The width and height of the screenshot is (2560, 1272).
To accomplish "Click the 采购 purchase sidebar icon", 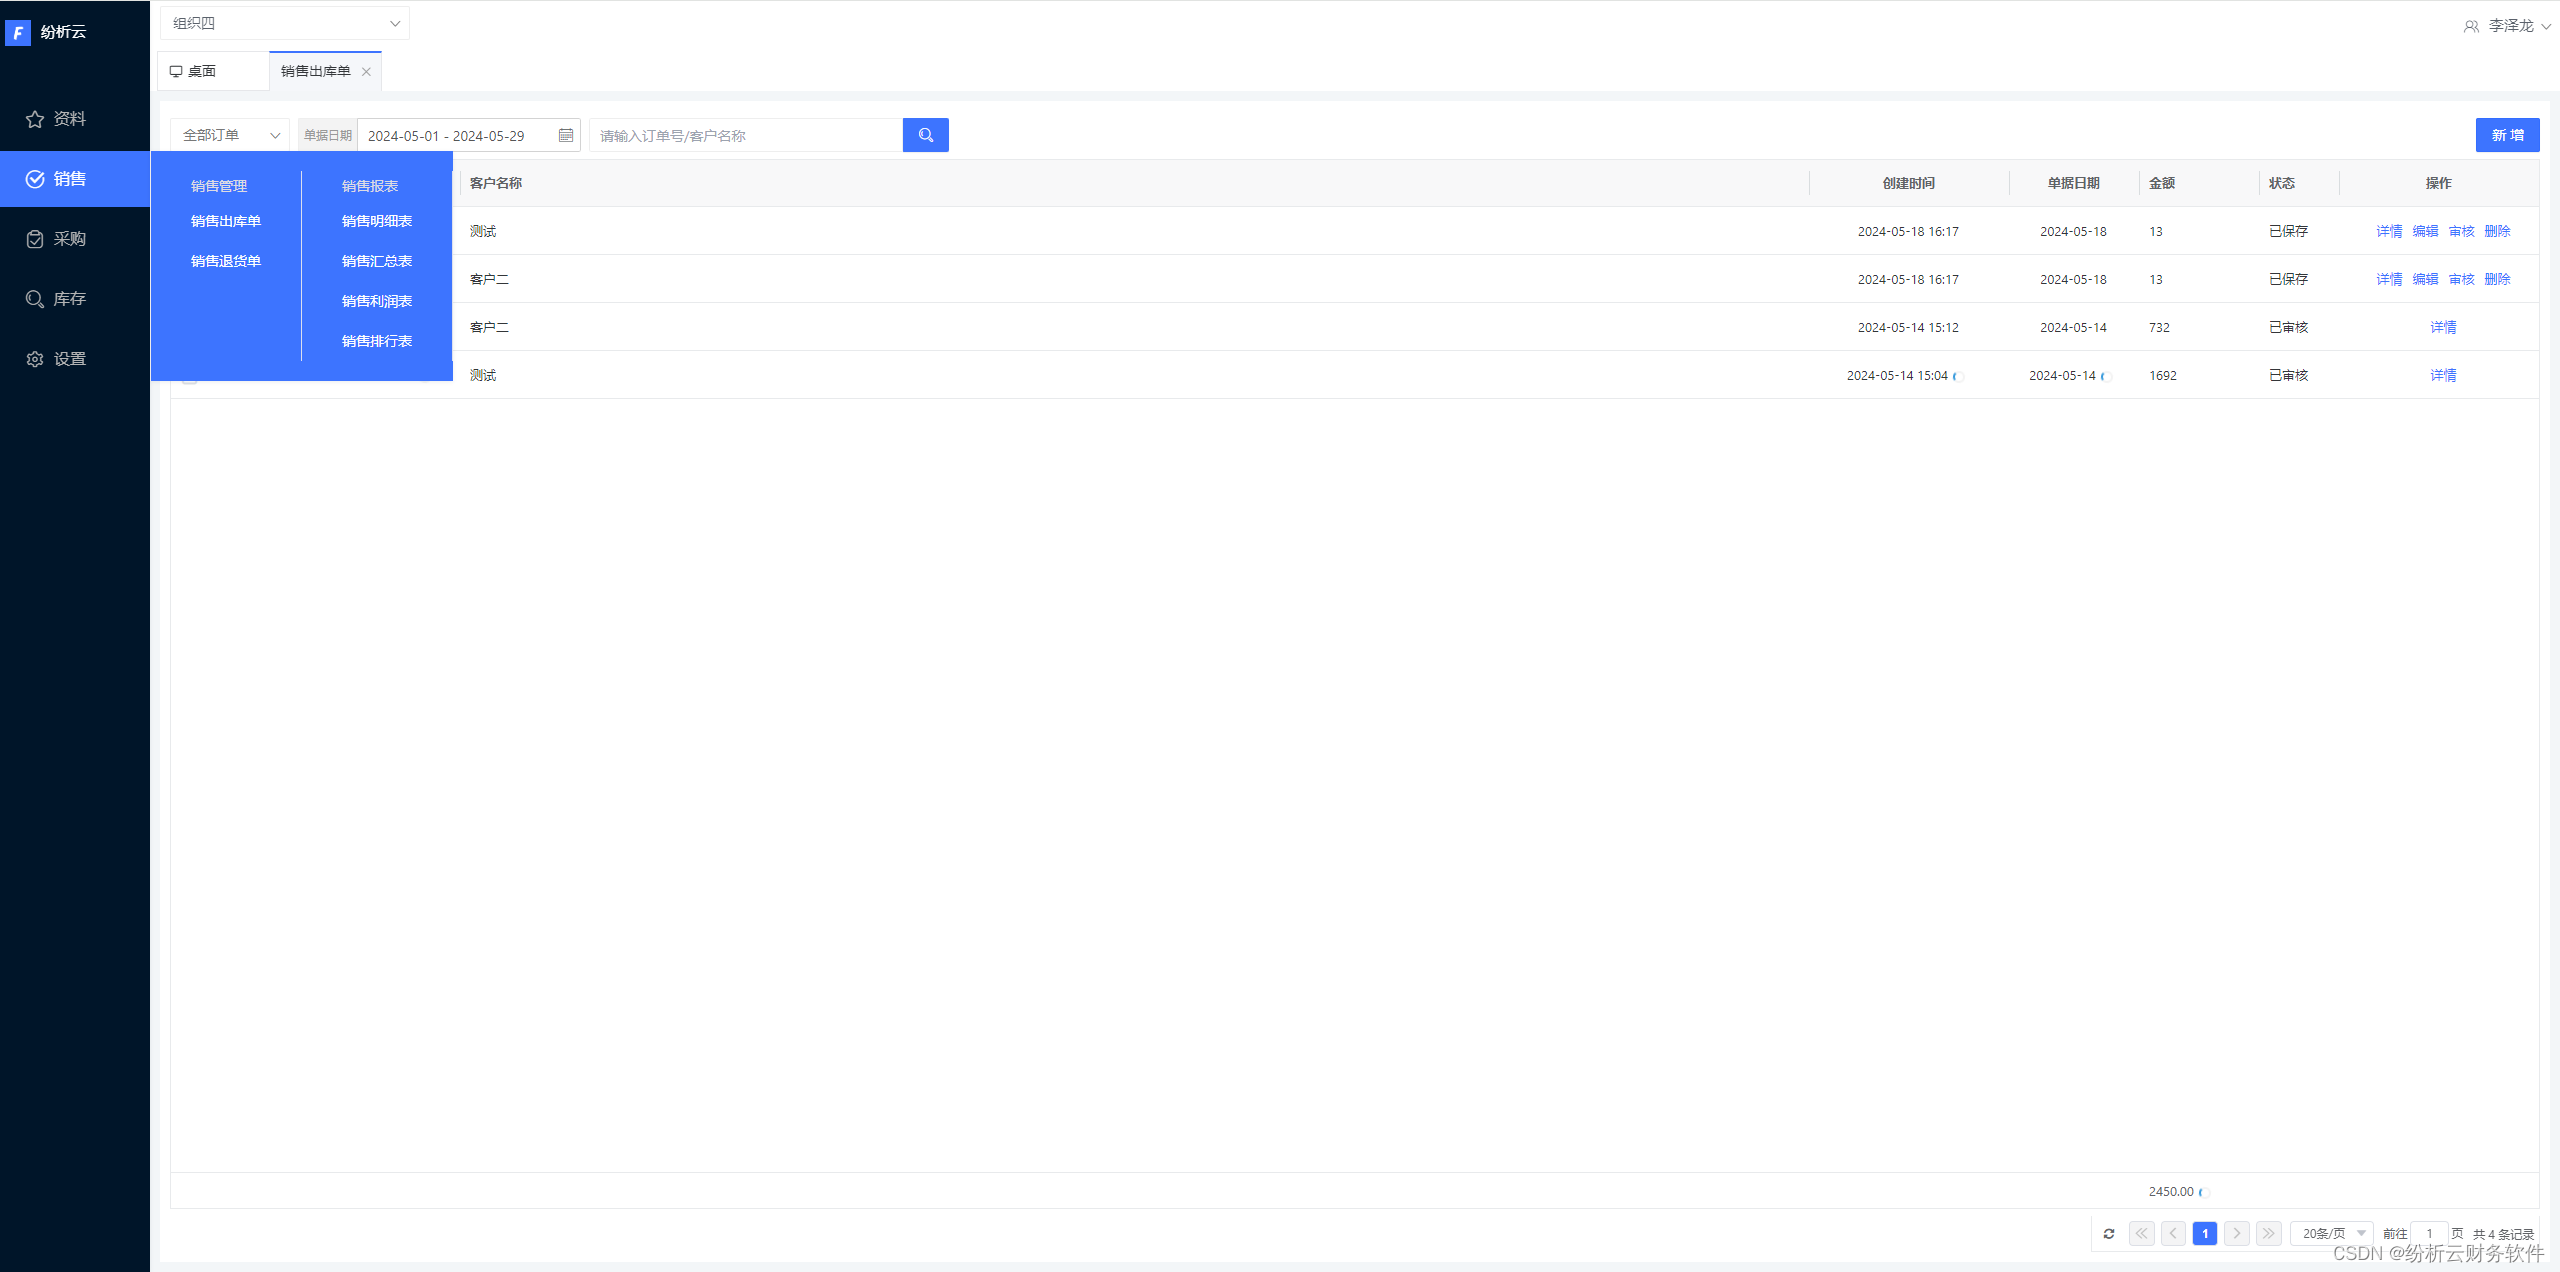I will point(35,239).
